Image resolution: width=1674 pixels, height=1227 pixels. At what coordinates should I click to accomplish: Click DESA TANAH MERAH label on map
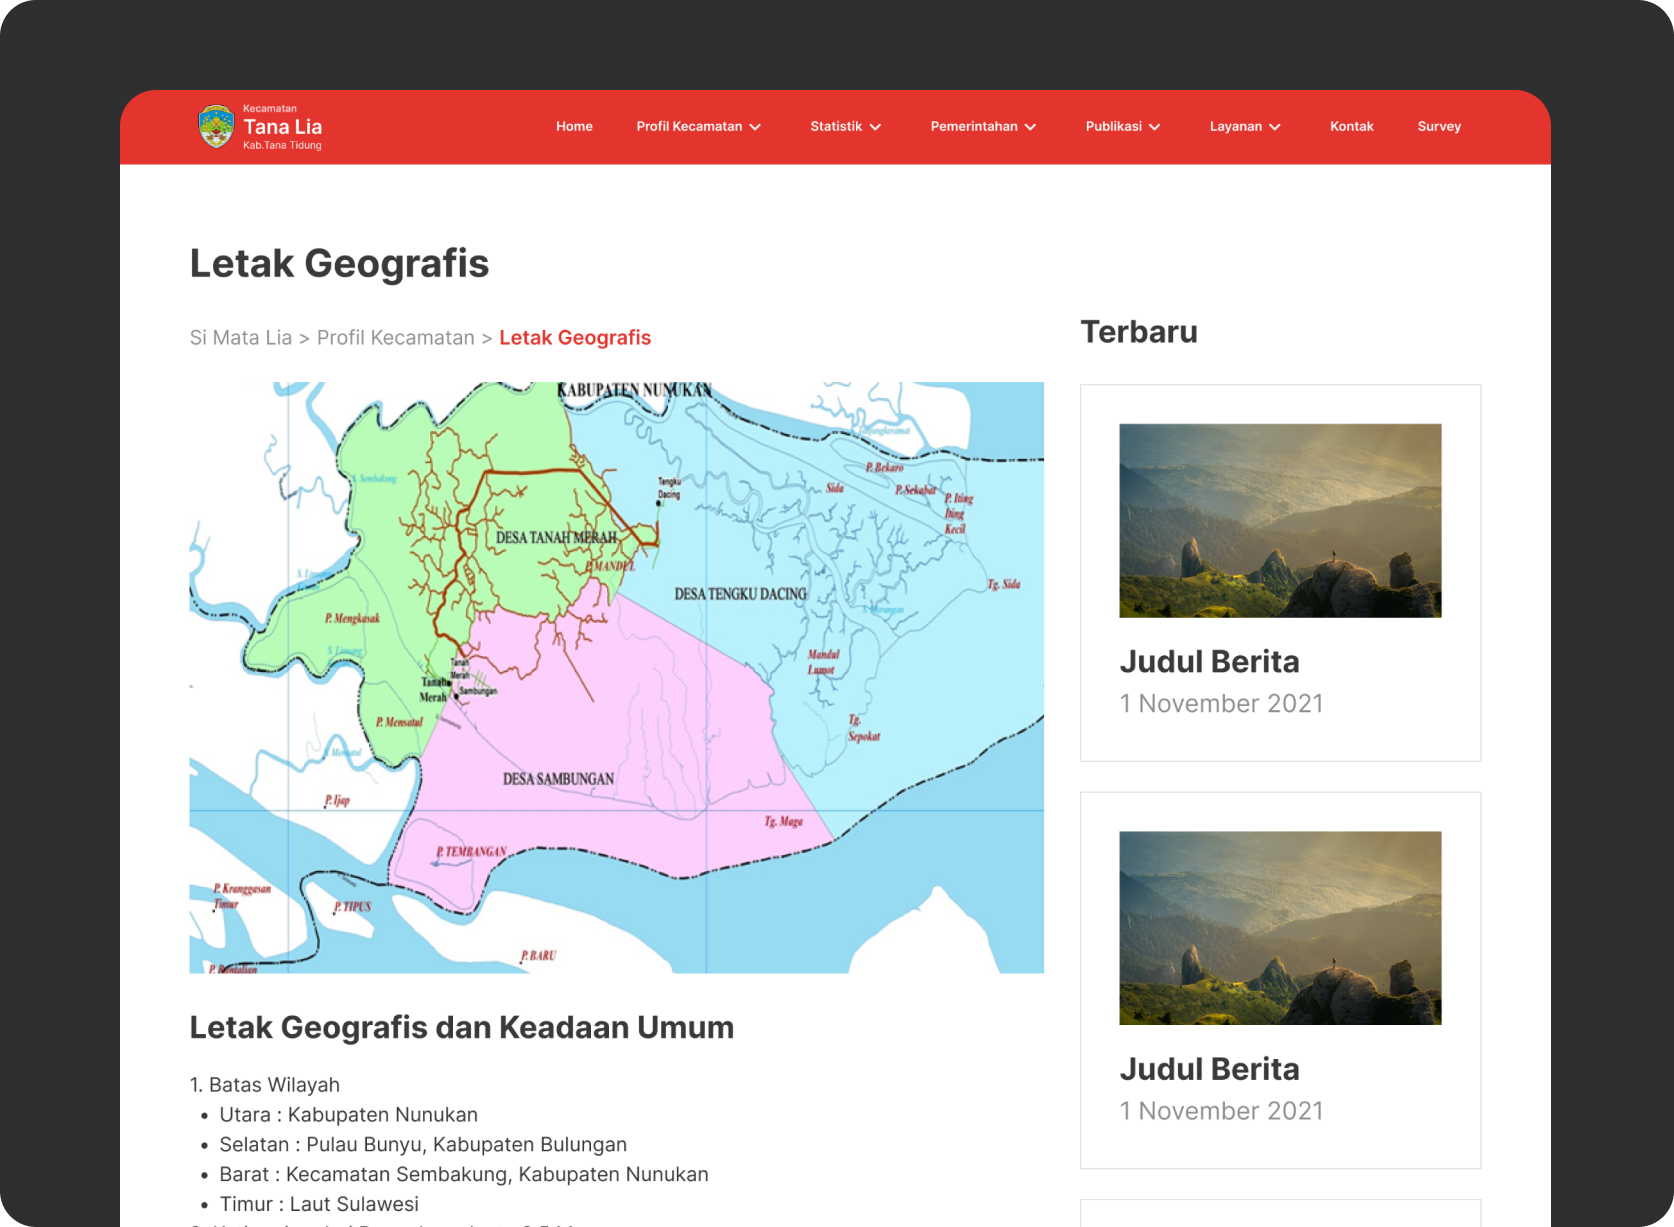click(x=557, y=538)
